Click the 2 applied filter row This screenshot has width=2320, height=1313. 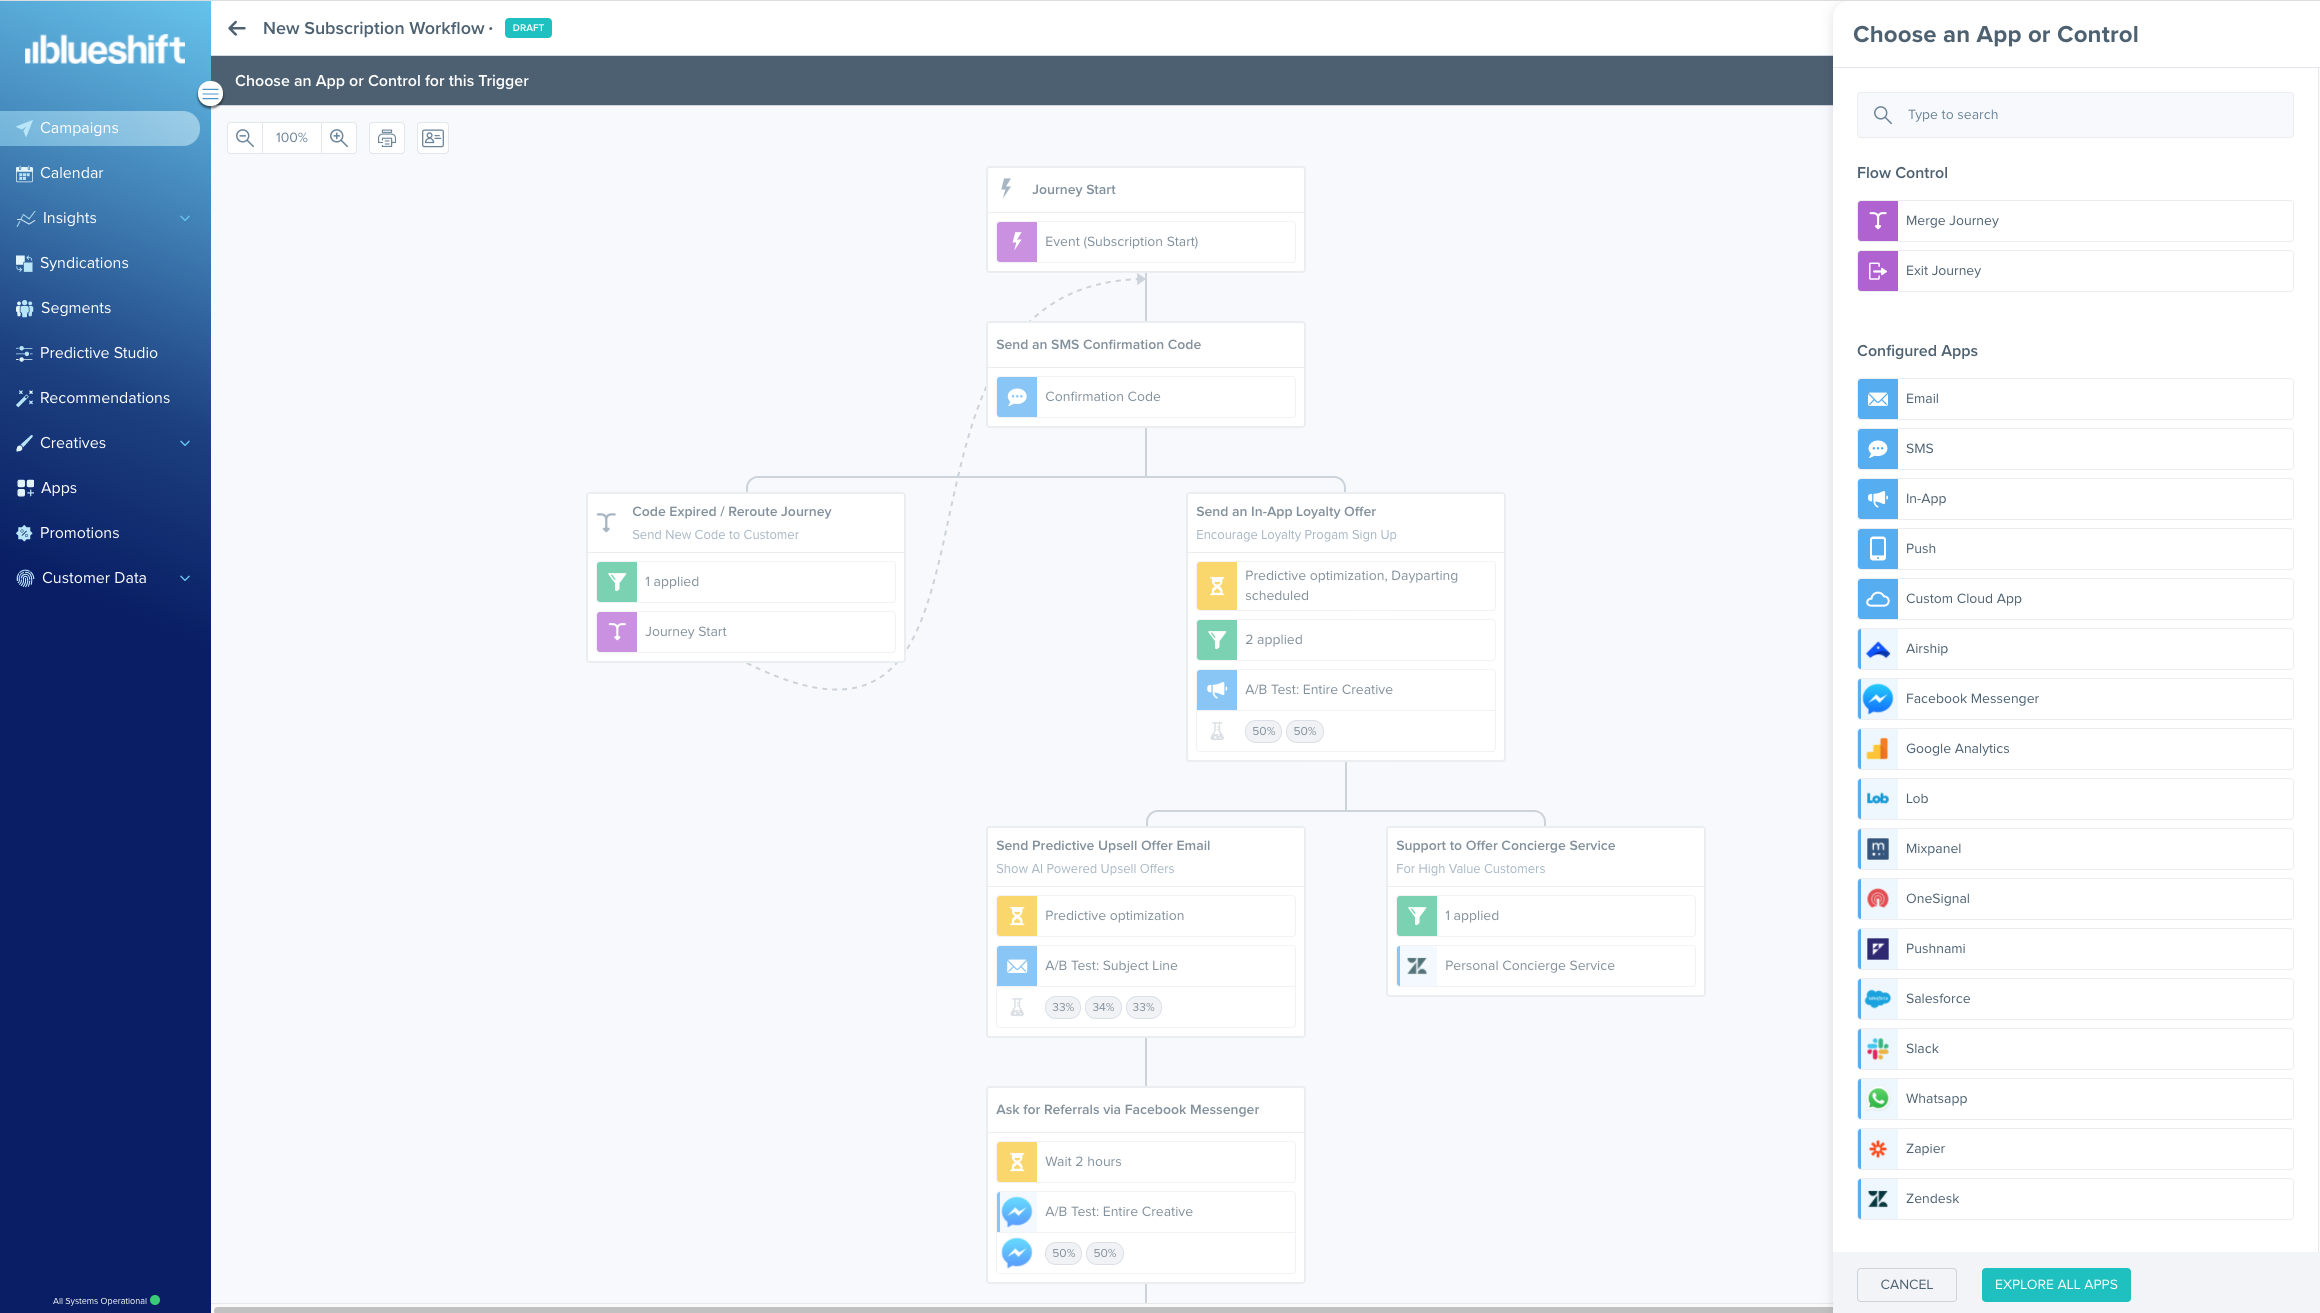(1346, 640)
